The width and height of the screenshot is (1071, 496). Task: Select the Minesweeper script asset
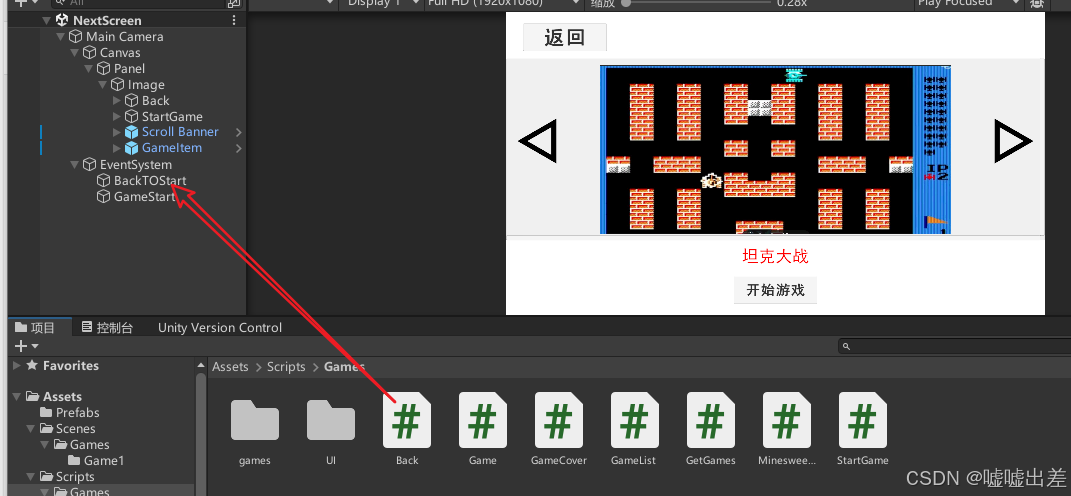[x=787, y=428]
